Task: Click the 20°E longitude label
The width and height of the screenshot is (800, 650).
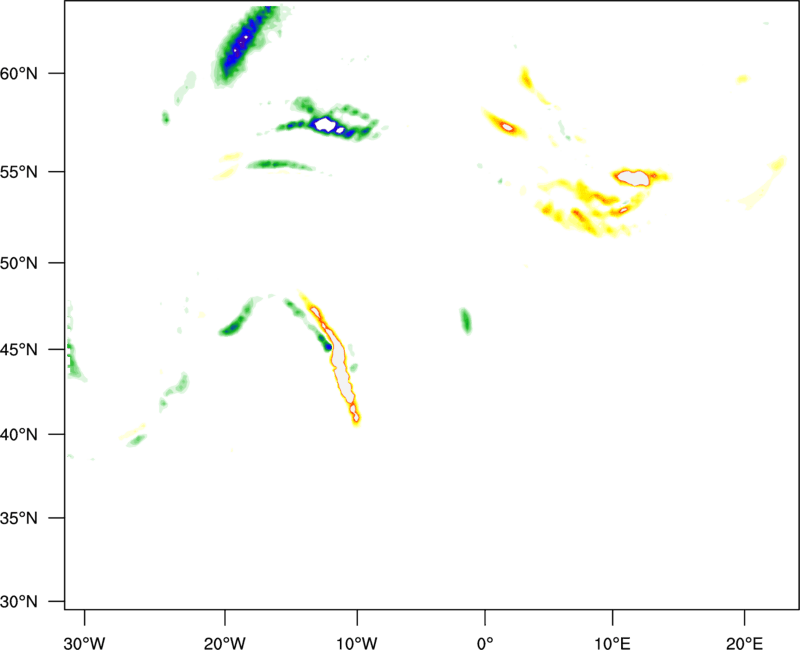Action: [x=744, y=640]
